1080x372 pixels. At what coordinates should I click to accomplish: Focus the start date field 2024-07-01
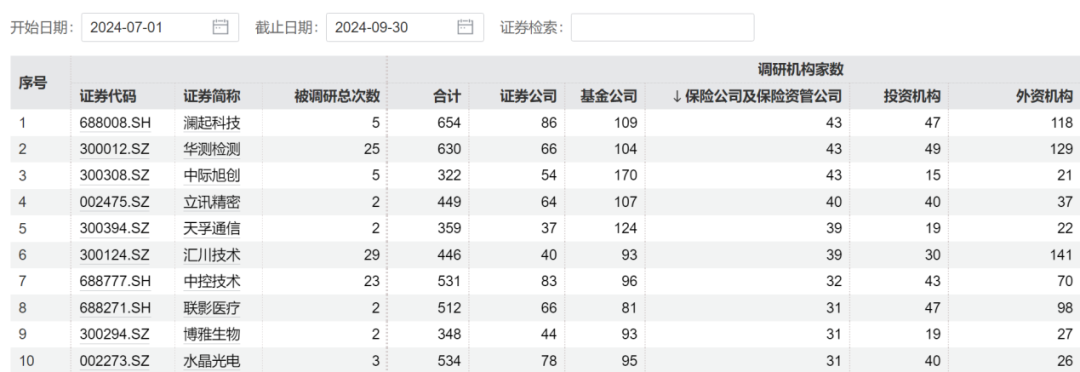click(160, 28)
